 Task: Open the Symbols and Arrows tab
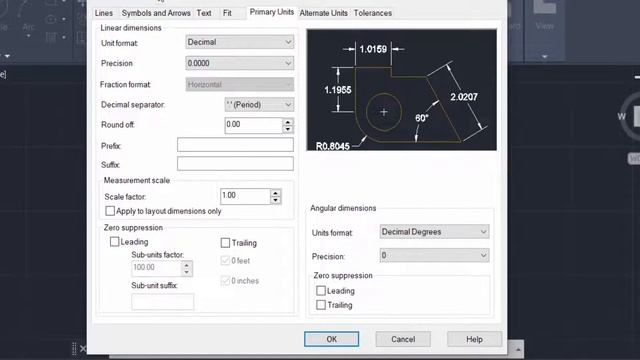coord(156,13)
